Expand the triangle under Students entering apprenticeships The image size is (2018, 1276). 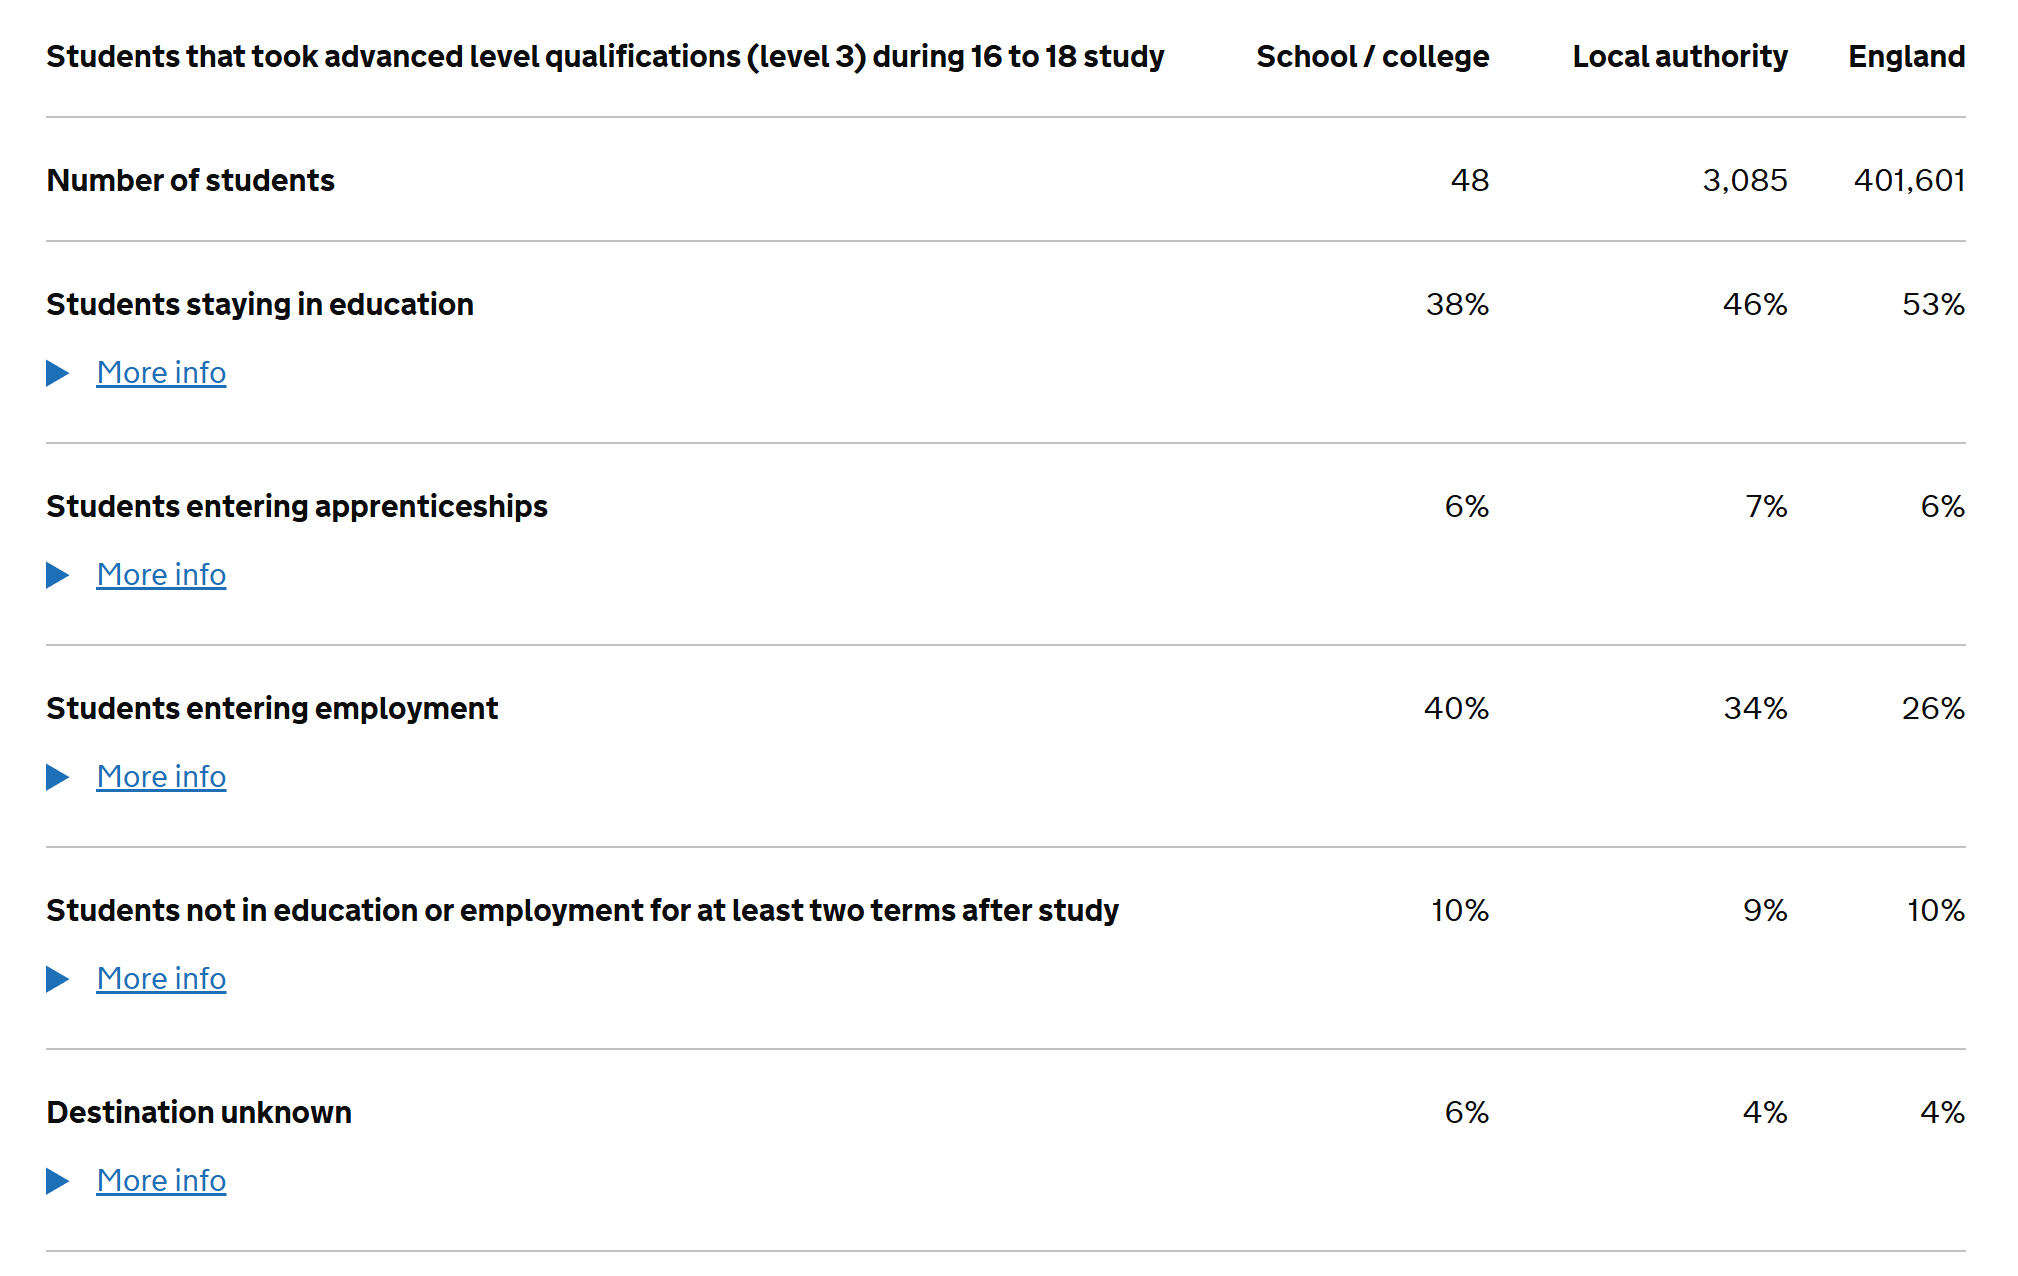(58, 575)
